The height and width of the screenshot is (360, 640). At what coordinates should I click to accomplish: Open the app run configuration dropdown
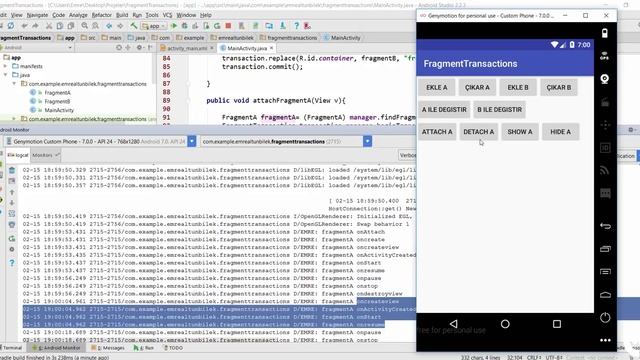[x=154, y=26]
